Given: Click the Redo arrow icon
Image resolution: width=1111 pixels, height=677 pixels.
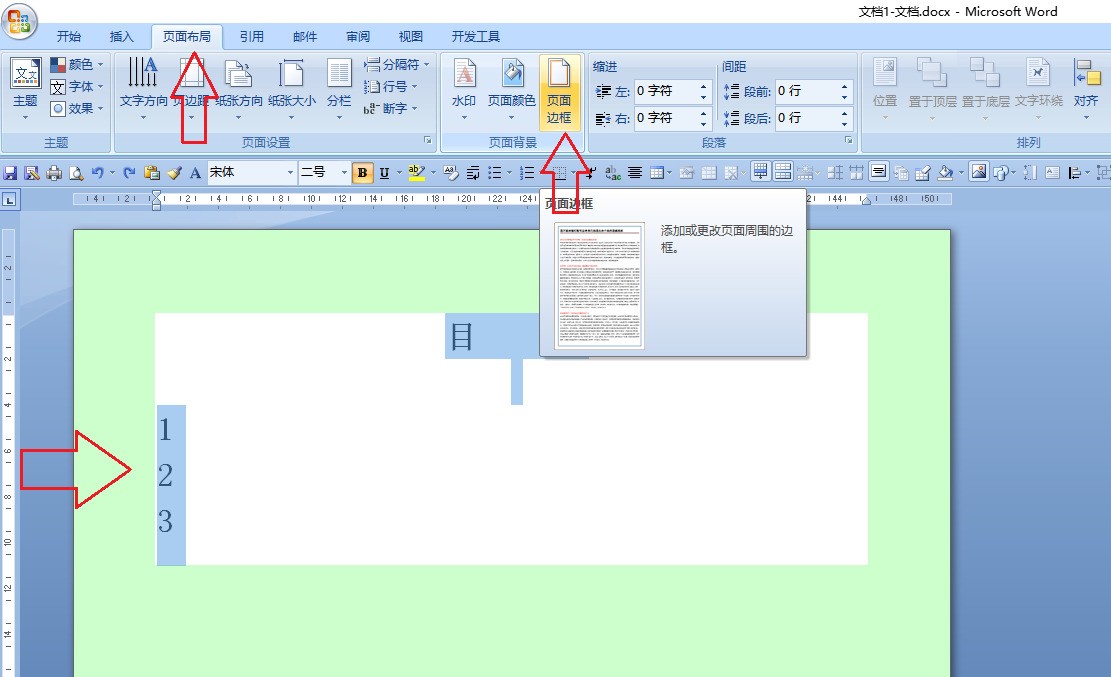Looking at the screenshot, I should click(129, 172).
